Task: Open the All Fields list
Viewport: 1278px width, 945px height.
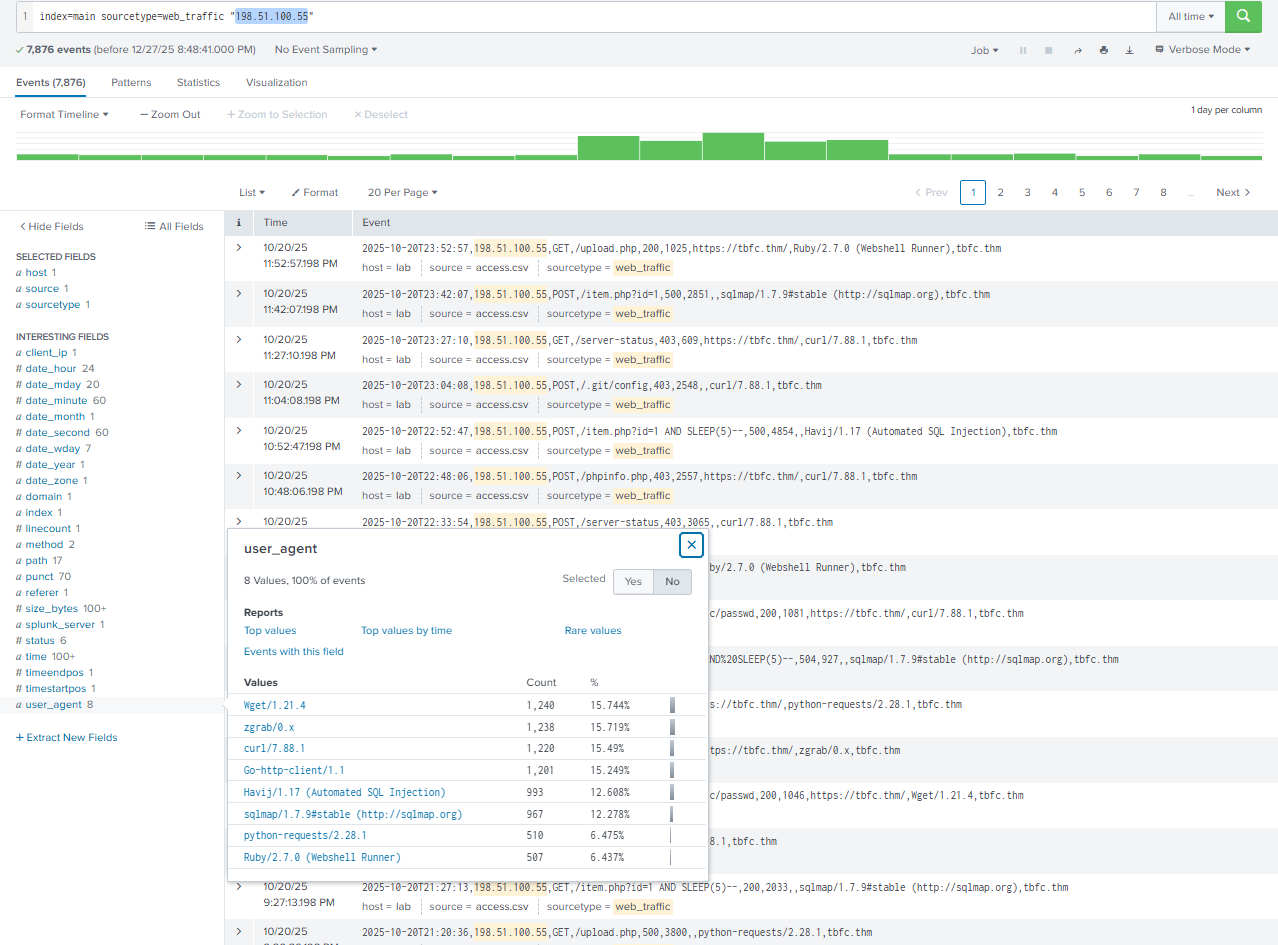Action: click(174, 227)
